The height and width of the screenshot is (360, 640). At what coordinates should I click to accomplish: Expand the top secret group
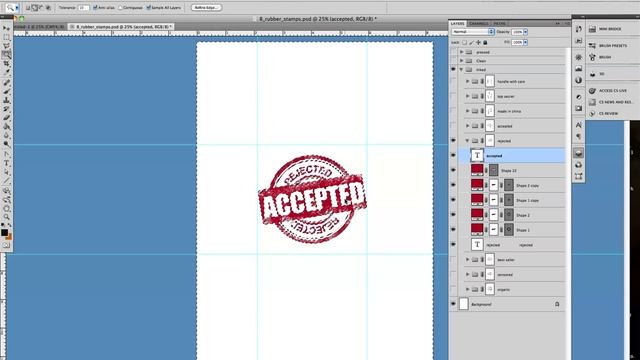pyautogui.click(x=467, y=96)
